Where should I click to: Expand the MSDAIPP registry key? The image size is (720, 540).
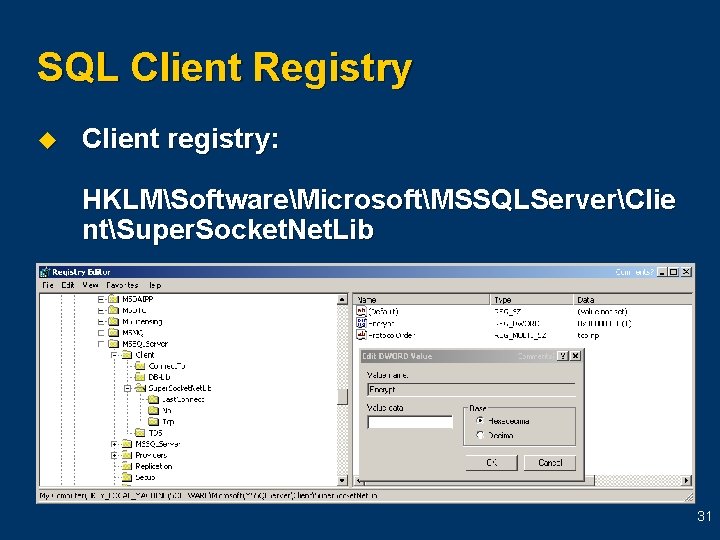pyautogui.click(x=101, y=299)
